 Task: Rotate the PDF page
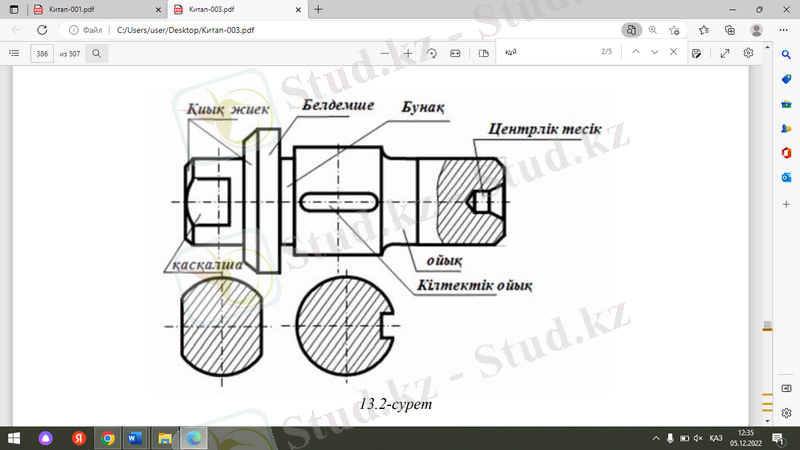tap(432, 52)
